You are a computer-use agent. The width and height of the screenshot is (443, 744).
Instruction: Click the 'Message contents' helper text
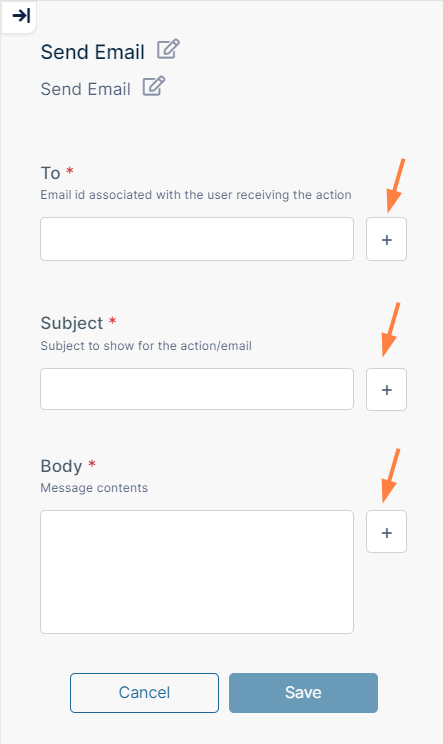click(94, 488)
